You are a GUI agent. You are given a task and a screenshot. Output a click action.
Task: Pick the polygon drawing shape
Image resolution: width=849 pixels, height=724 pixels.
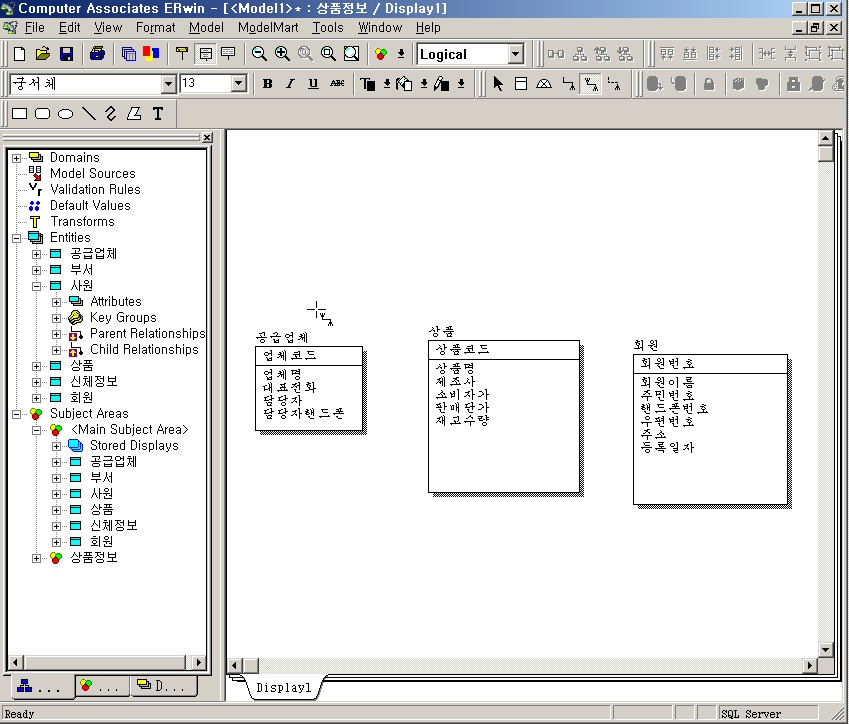tap(134, 114)
